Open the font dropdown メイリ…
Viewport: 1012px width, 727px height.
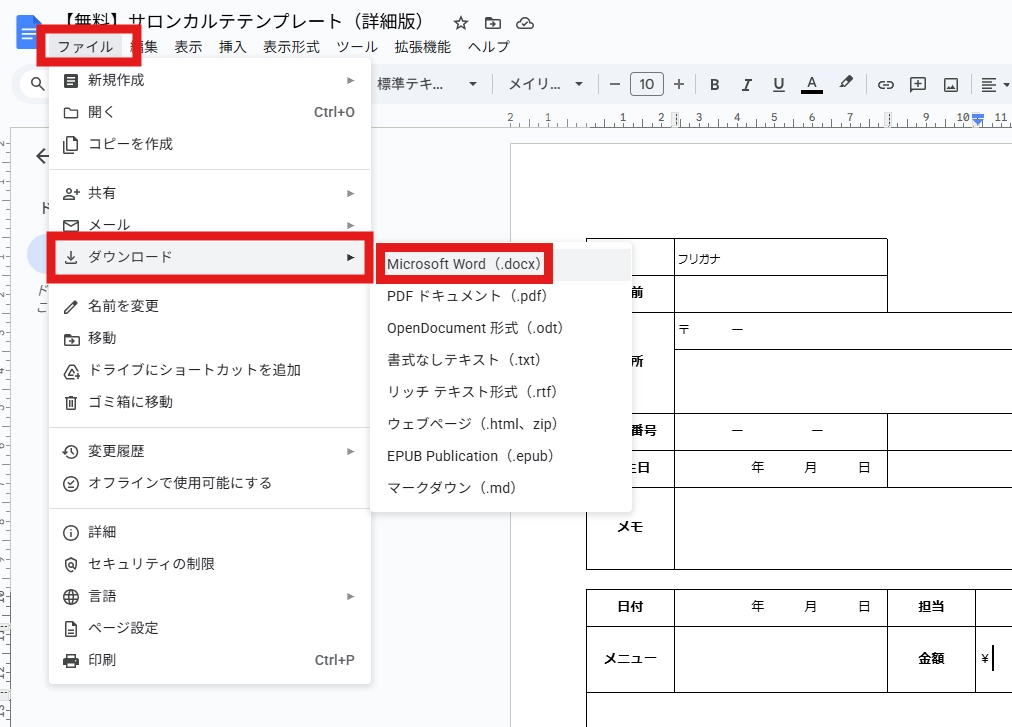point(546,85)
